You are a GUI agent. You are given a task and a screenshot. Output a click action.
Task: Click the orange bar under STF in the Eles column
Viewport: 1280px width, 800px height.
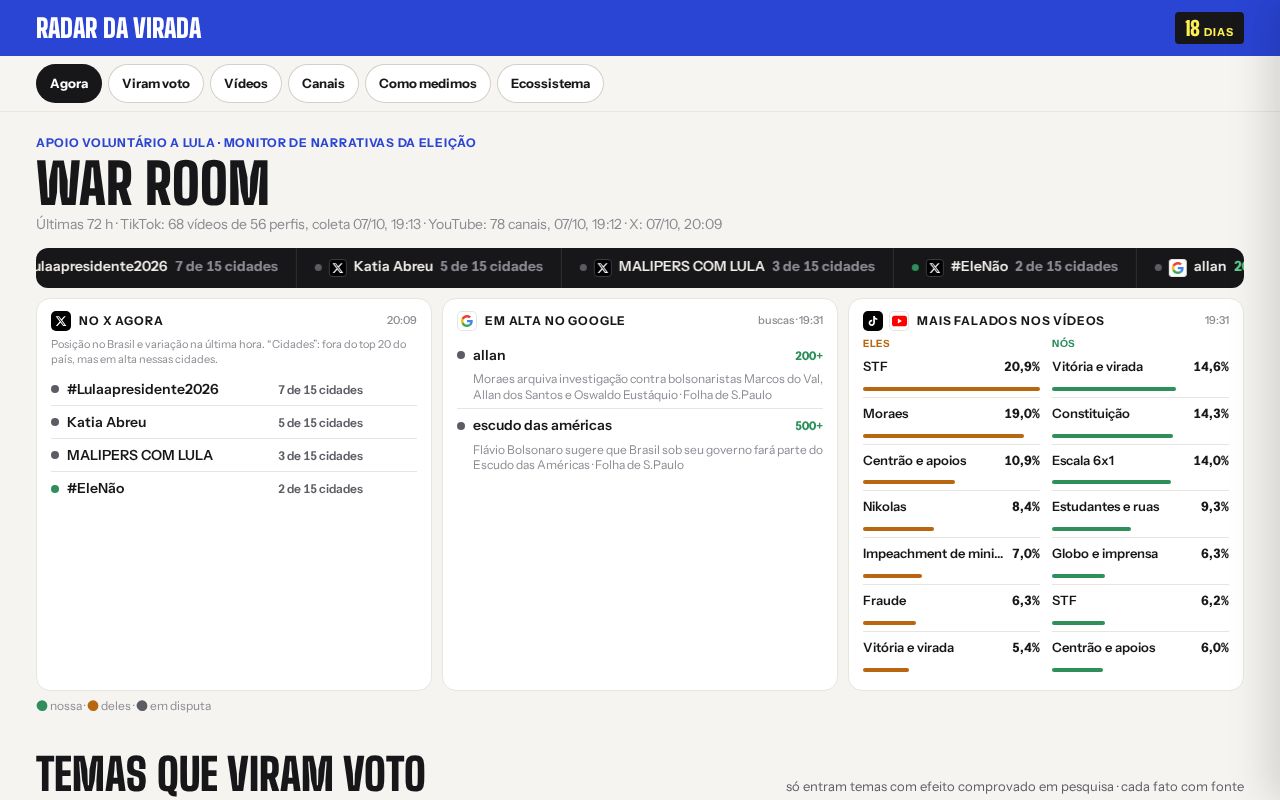951,389
